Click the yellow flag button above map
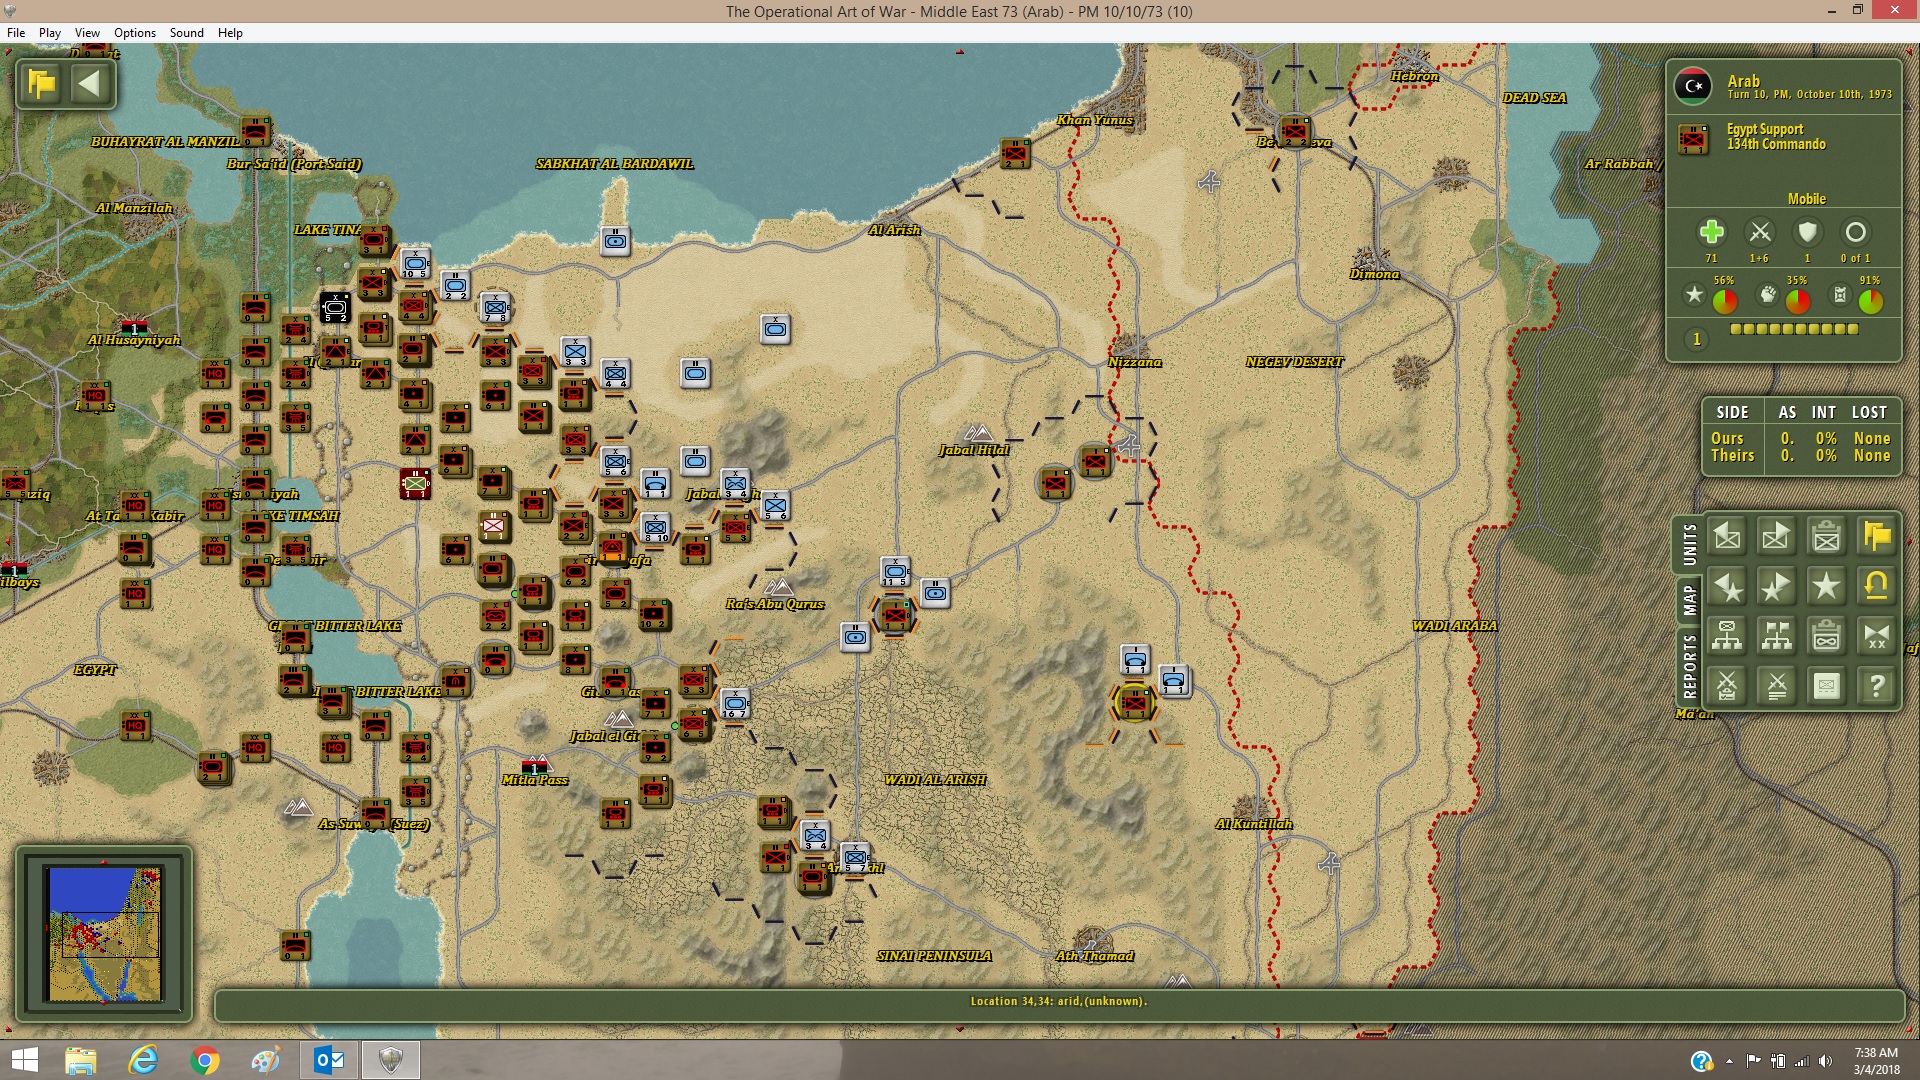The width and height of the screenshot is (1920, 1080). tap(42, 84)
